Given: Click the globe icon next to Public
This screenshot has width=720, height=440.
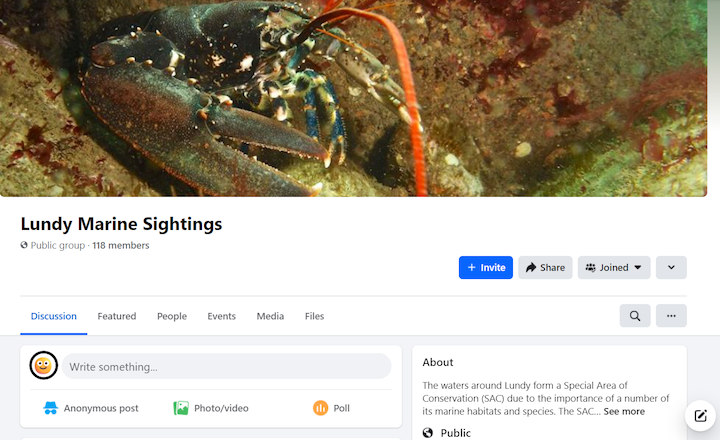Looking at the screenshot, I should [429, 433].
